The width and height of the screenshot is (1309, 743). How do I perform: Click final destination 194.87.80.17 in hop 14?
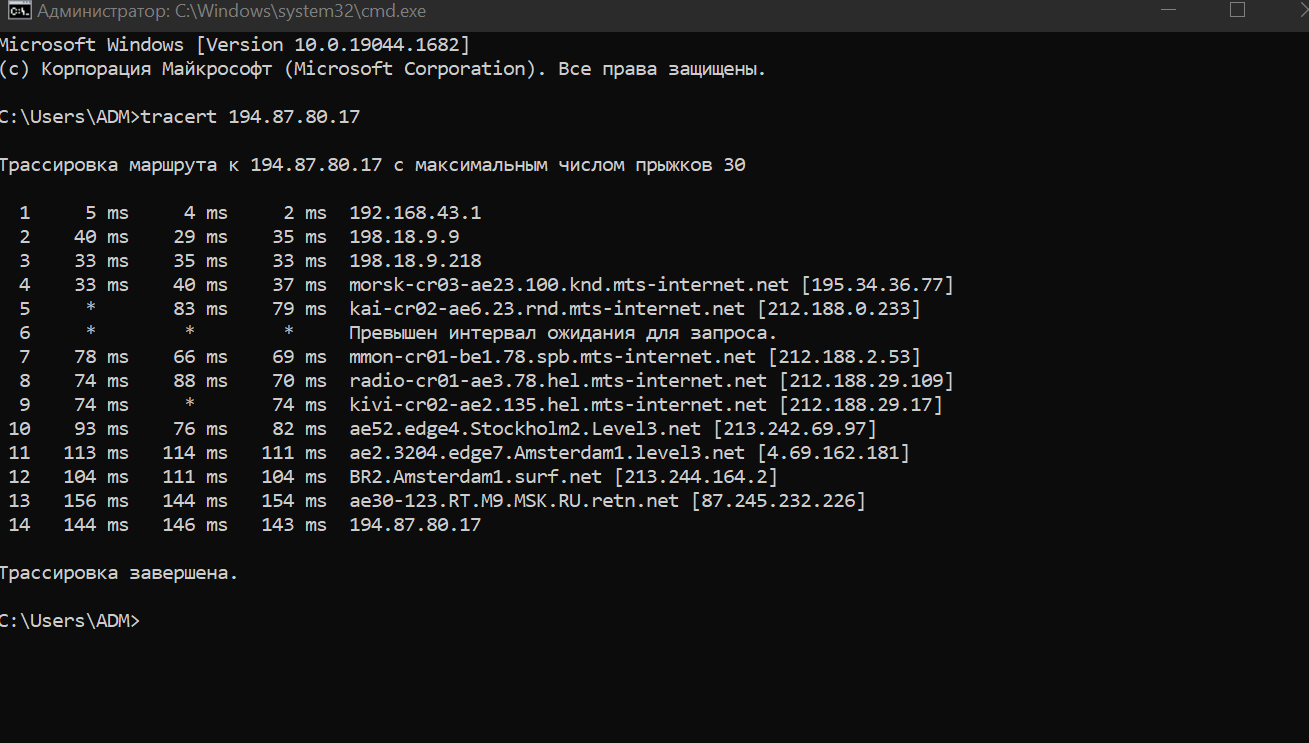(x=415, y=525)
